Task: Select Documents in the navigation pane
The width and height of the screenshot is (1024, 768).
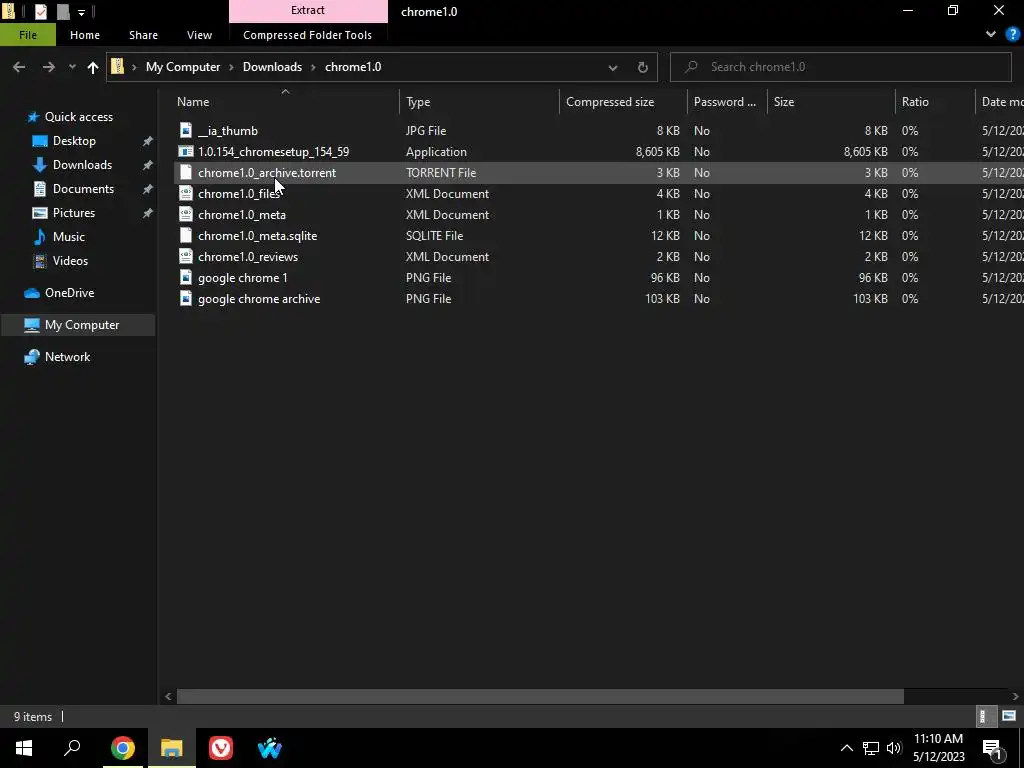Action: [x=83, y=189]
